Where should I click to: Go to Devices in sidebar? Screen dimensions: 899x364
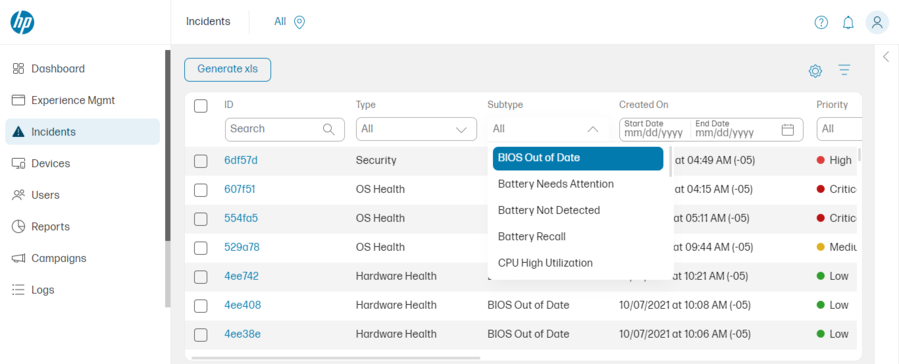(x=50, y=163)
